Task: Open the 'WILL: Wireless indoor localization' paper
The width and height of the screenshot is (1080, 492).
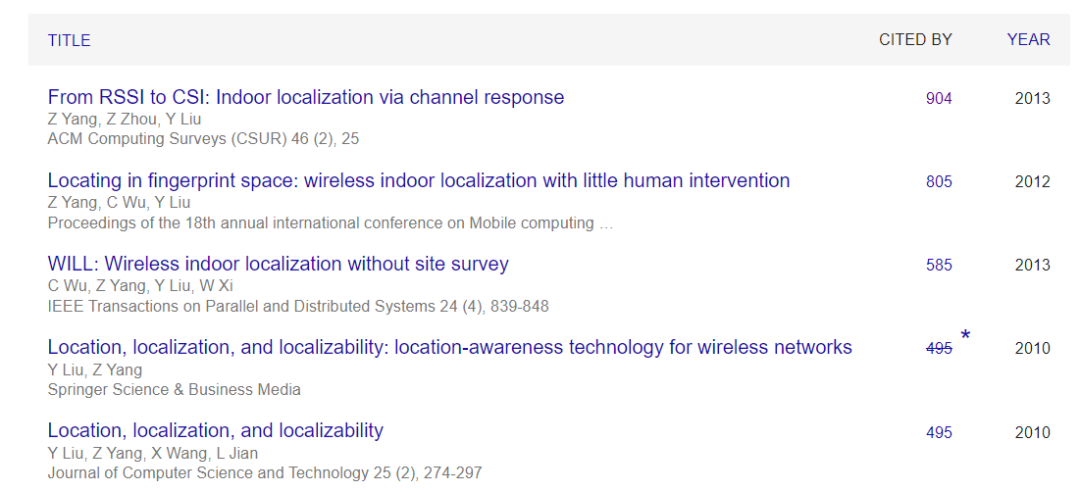Action: point(278,264)
